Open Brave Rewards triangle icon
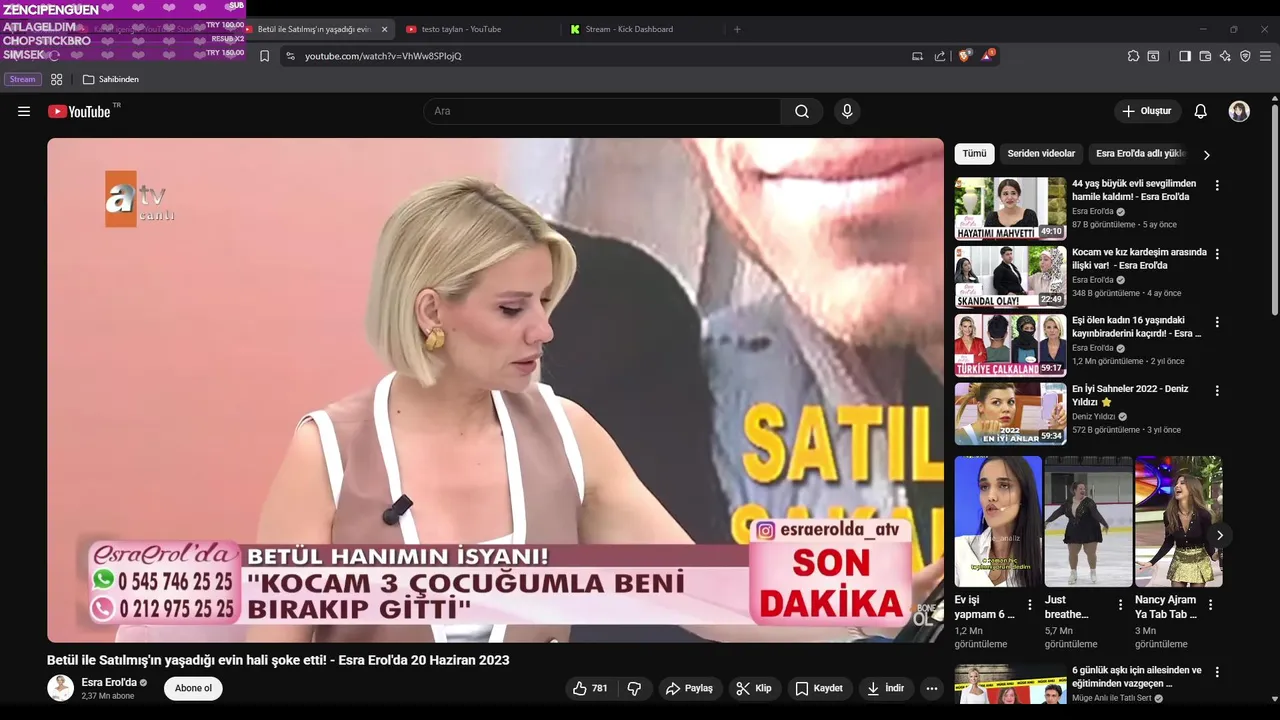 click(x=987, y=56)
